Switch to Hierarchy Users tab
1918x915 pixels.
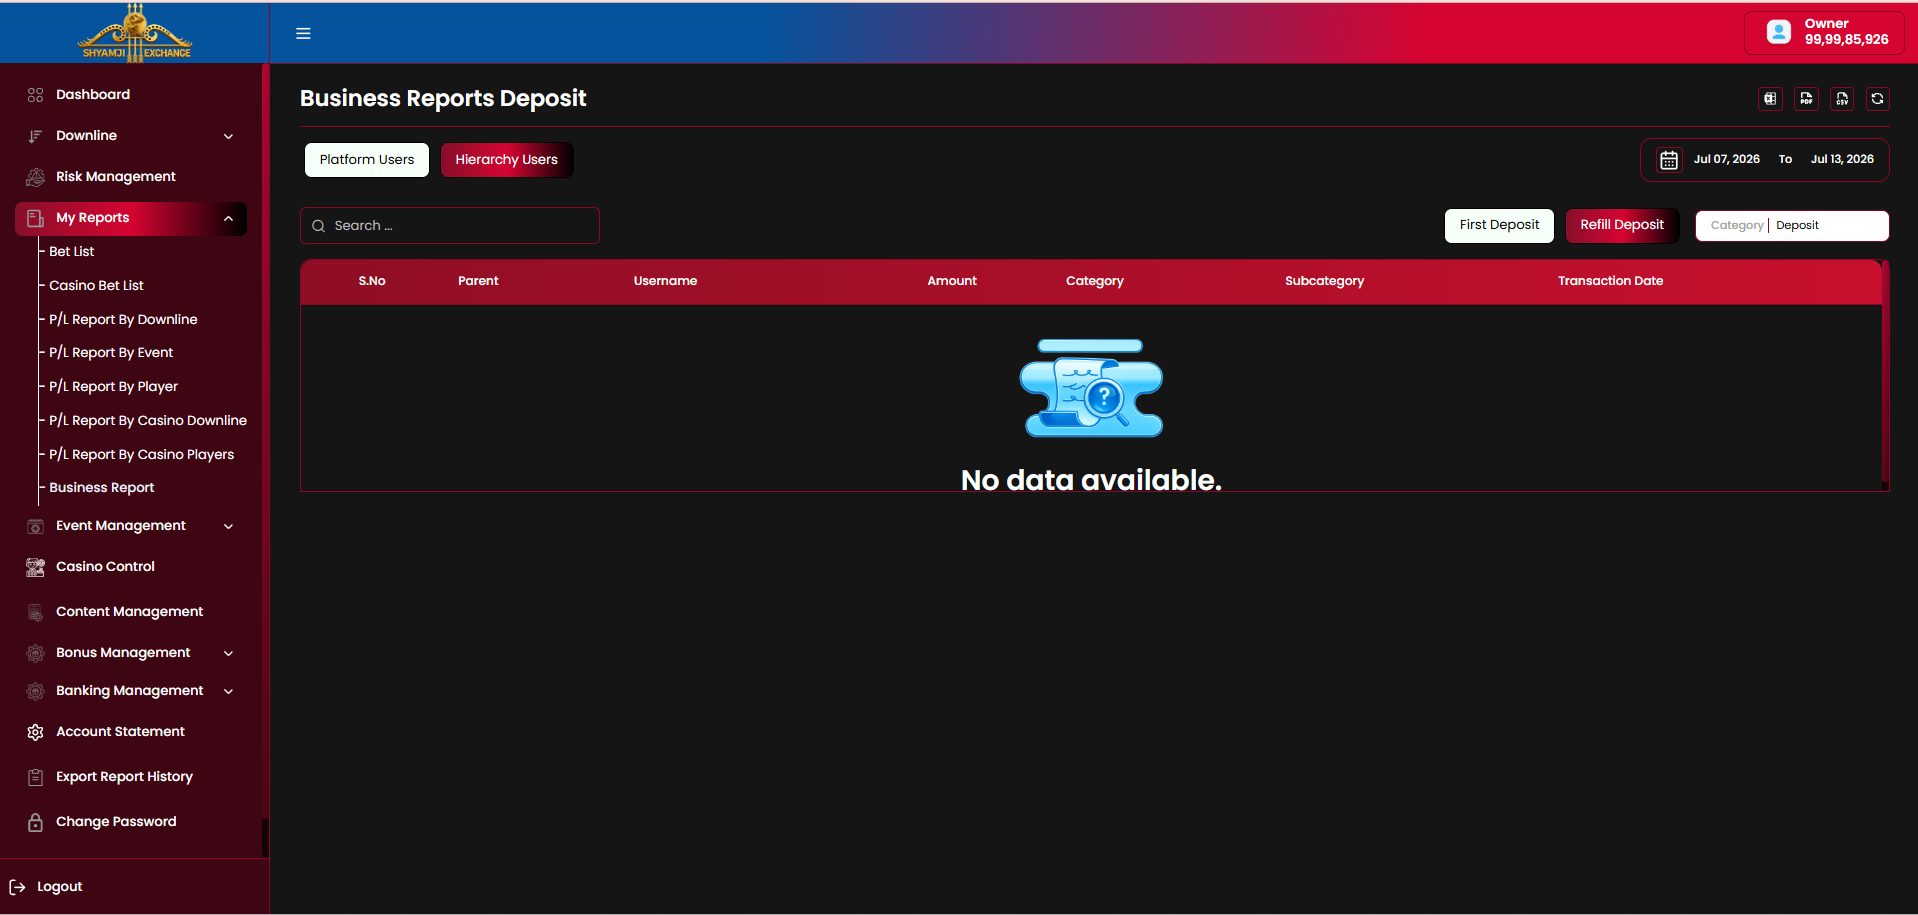click(507, 160)
